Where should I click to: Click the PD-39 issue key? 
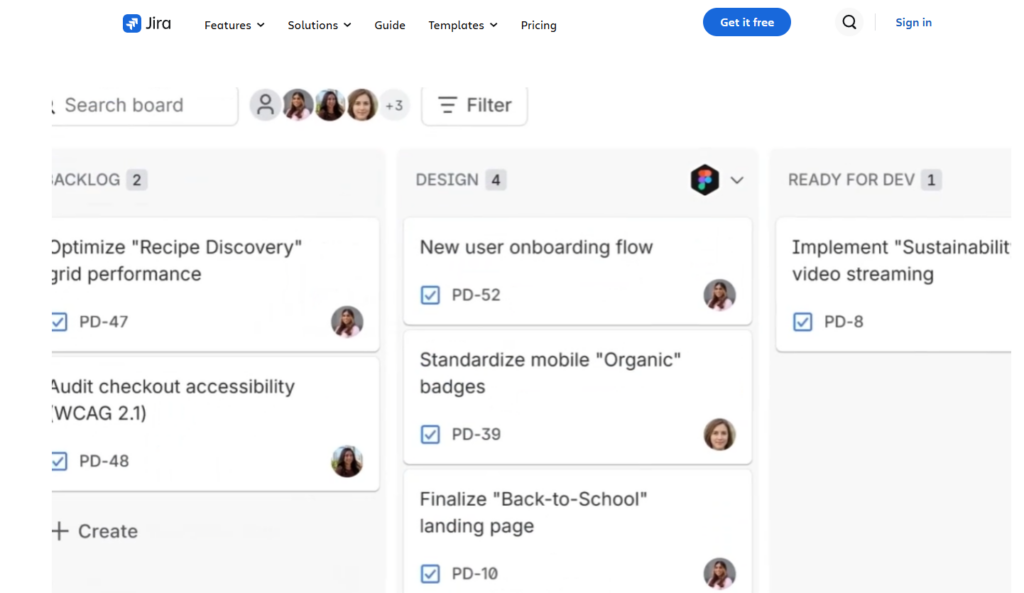click(x=476, y=434)
